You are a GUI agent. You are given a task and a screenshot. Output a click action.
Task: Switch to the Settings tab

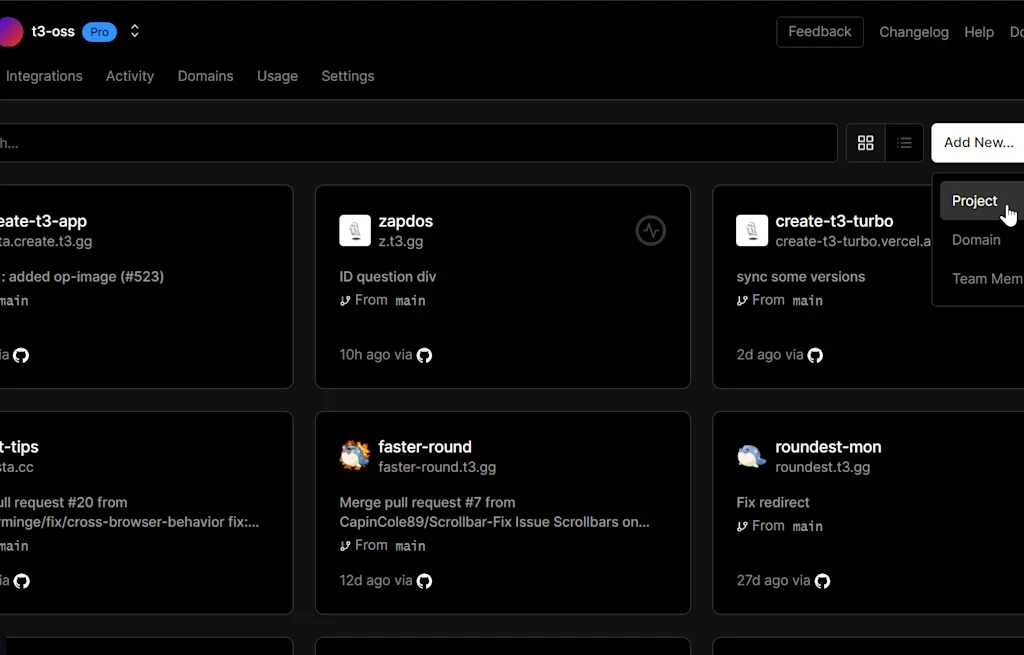pyautogui.click(x=347, y=76)
